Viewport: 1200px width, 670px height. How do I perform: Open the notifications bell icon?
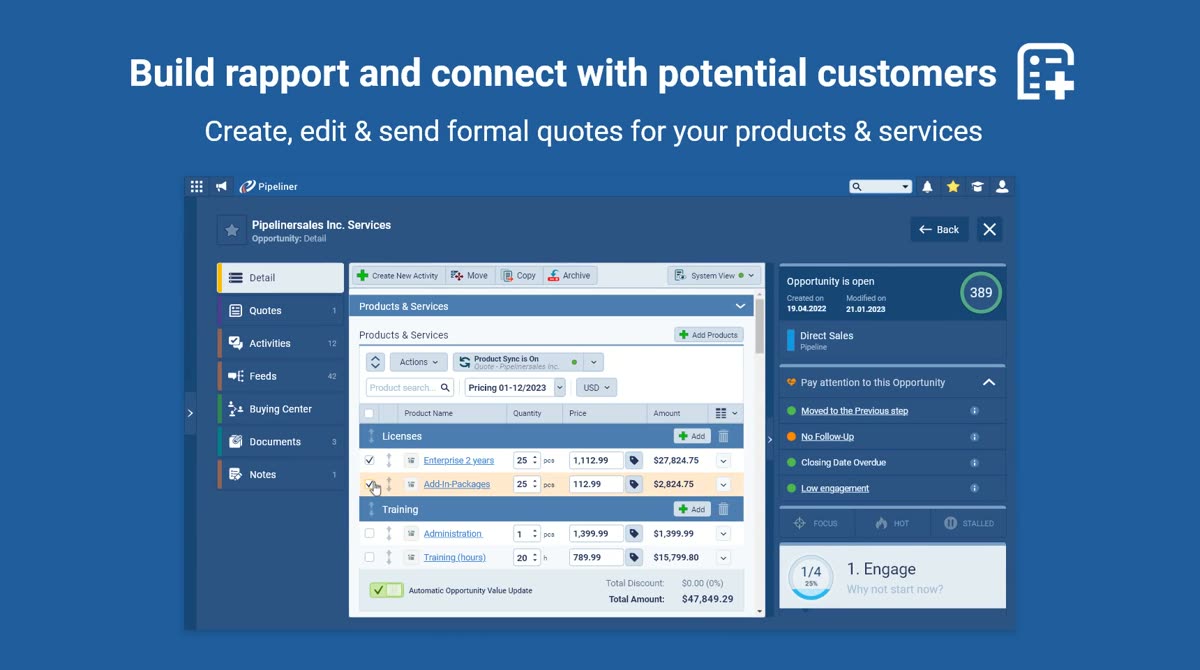point(927,186)
